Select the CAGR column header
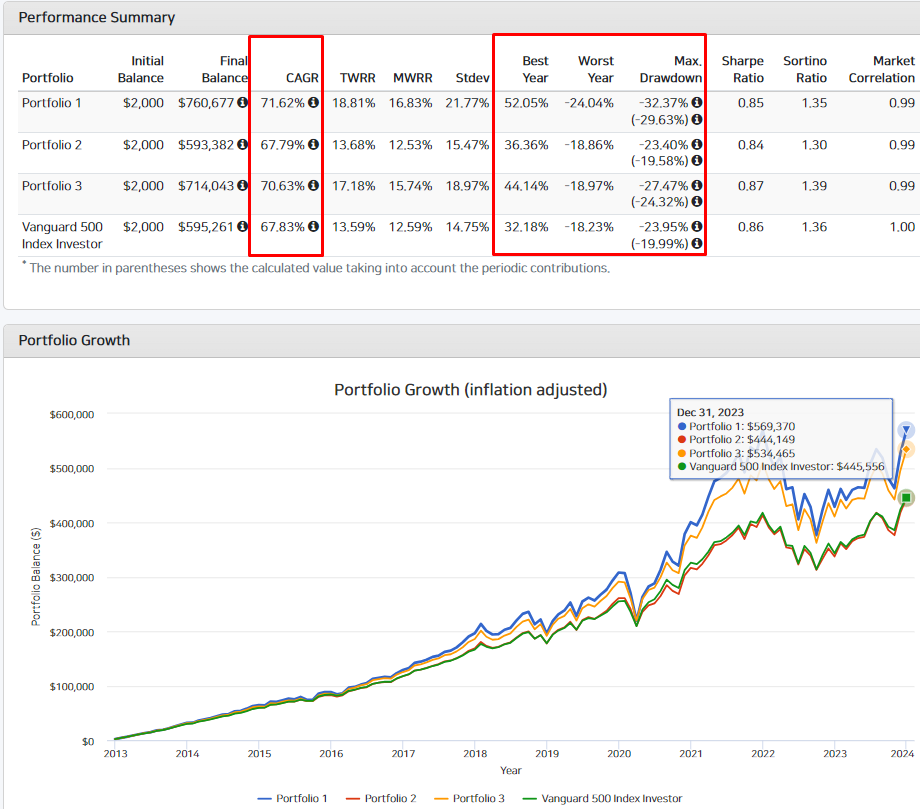This screenshot has height=809, width=920. 302,78
